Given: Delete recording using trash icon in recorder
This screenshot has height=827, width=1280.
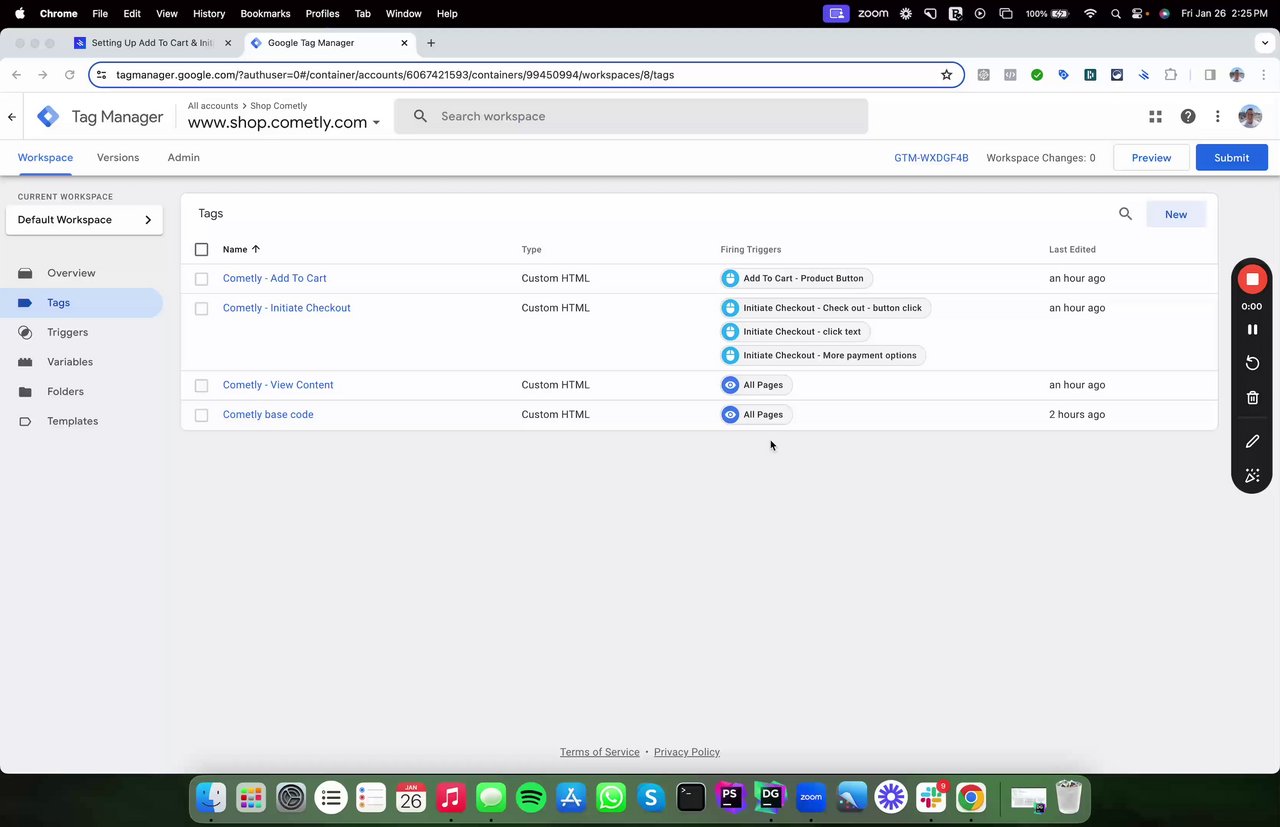Looking at the screenshot, I should coord(1252,398).
